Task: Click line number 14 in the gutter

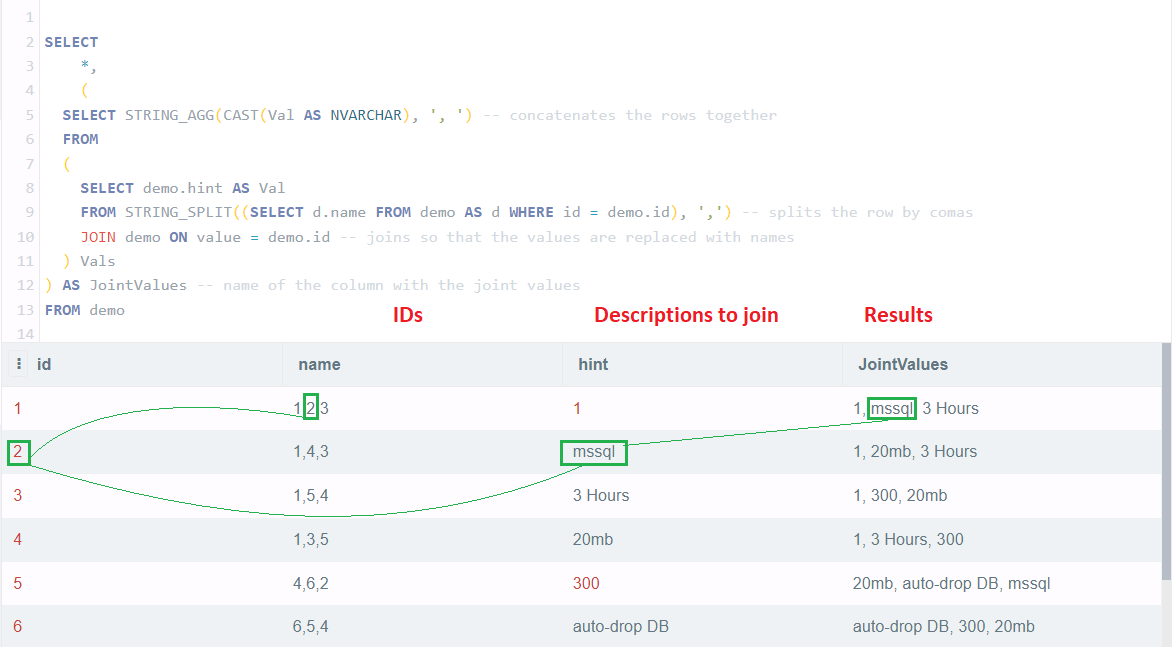Action: (25, 334)
